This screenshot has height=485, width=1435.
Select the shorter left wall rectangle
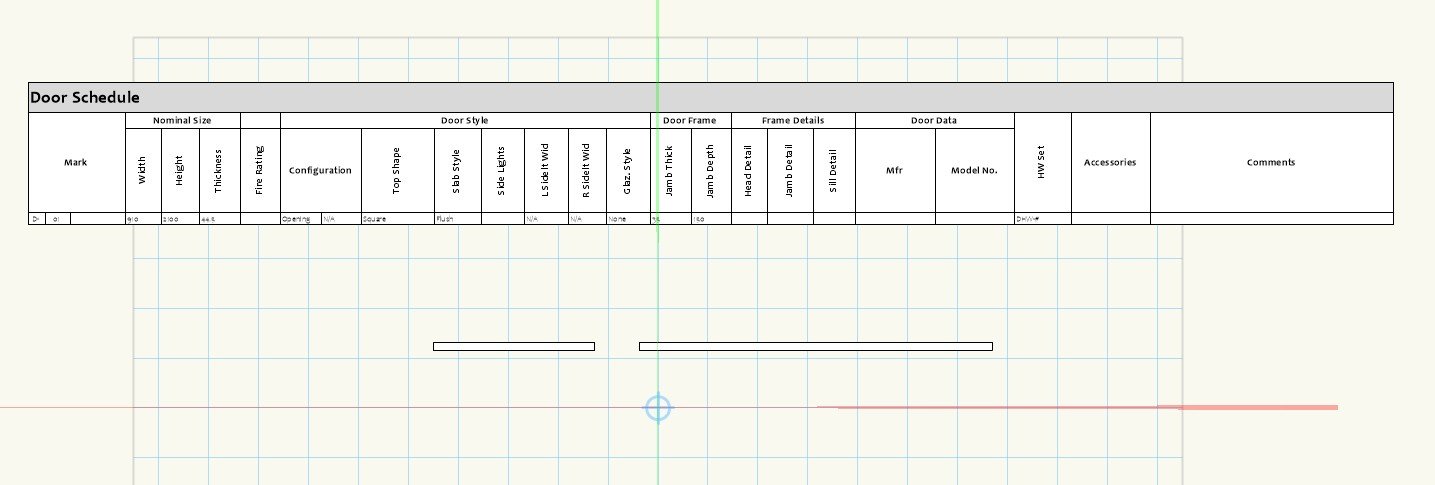click(513, 347)
